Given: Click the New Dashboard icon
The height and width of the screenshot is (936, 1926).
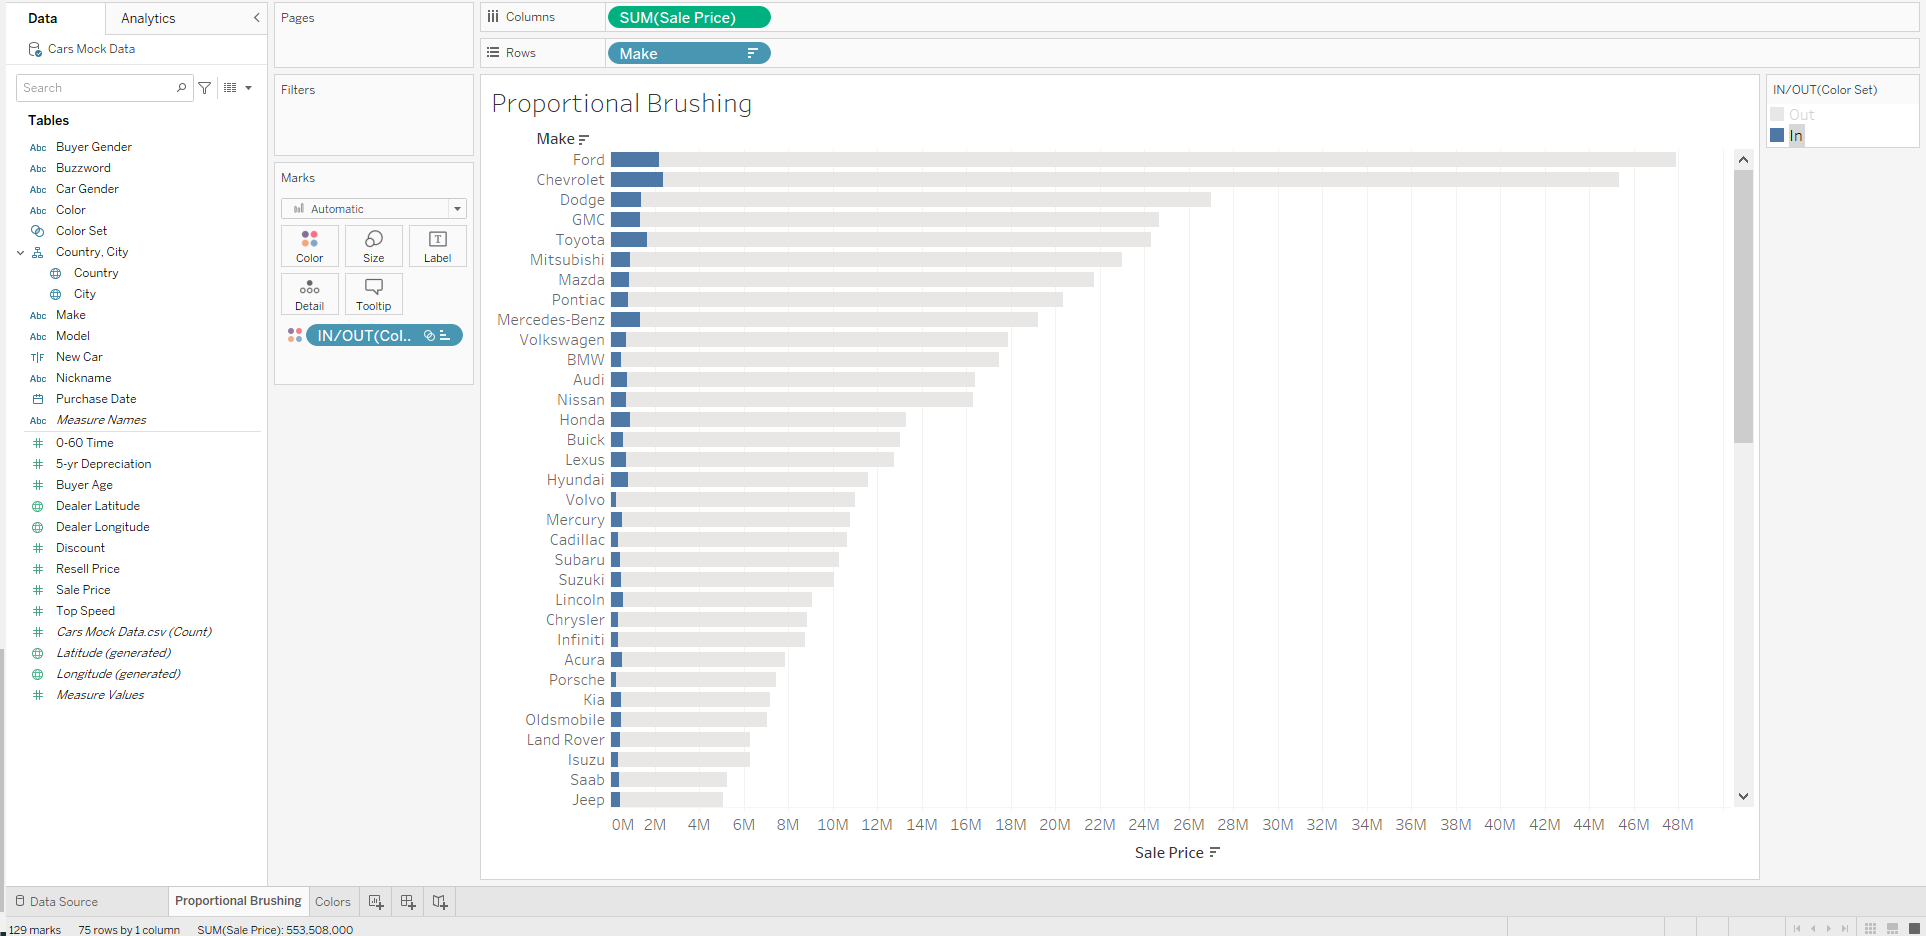Looking at the screenshot, I should [408, 902].
